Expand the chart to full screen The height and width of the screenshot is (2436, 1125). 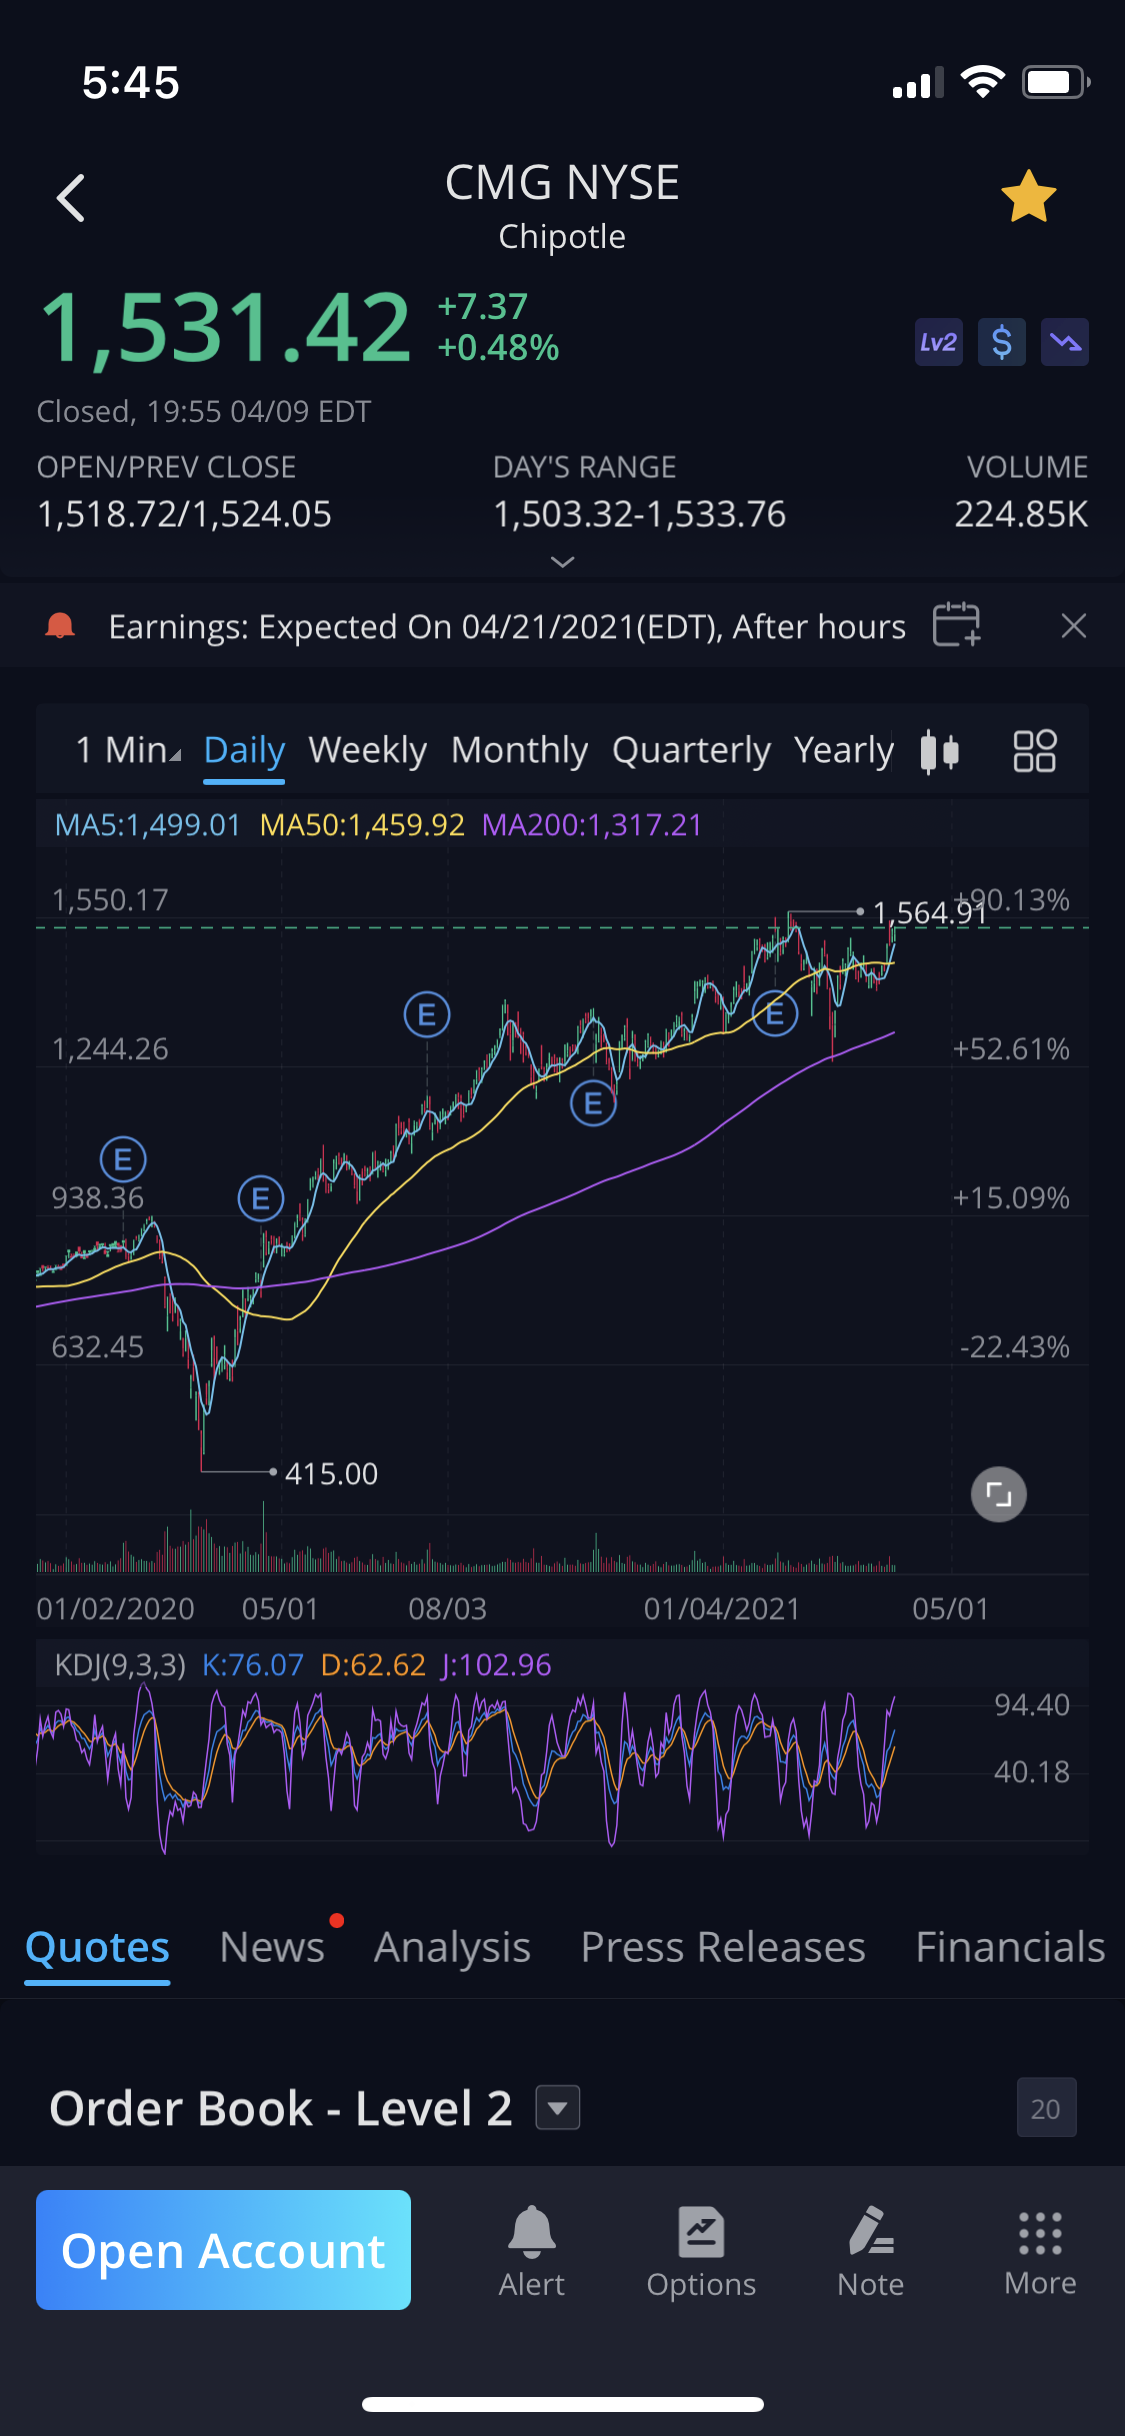[x=998, y=1494]
